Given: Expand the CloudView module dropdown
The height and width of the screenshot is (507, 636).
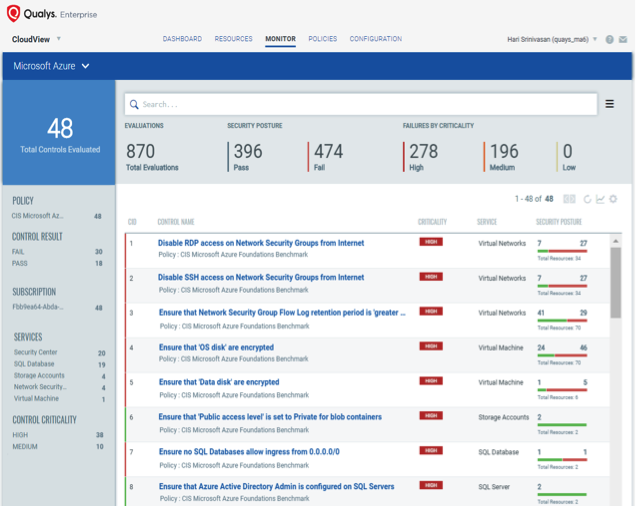Looking at the screenshot, I should (58, 39).
